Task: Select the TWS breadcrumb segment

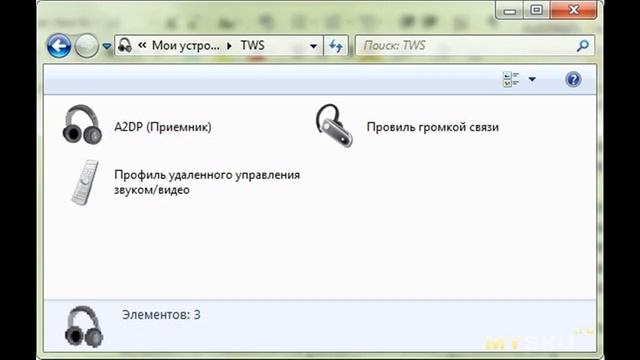Action: pos(252,45)
